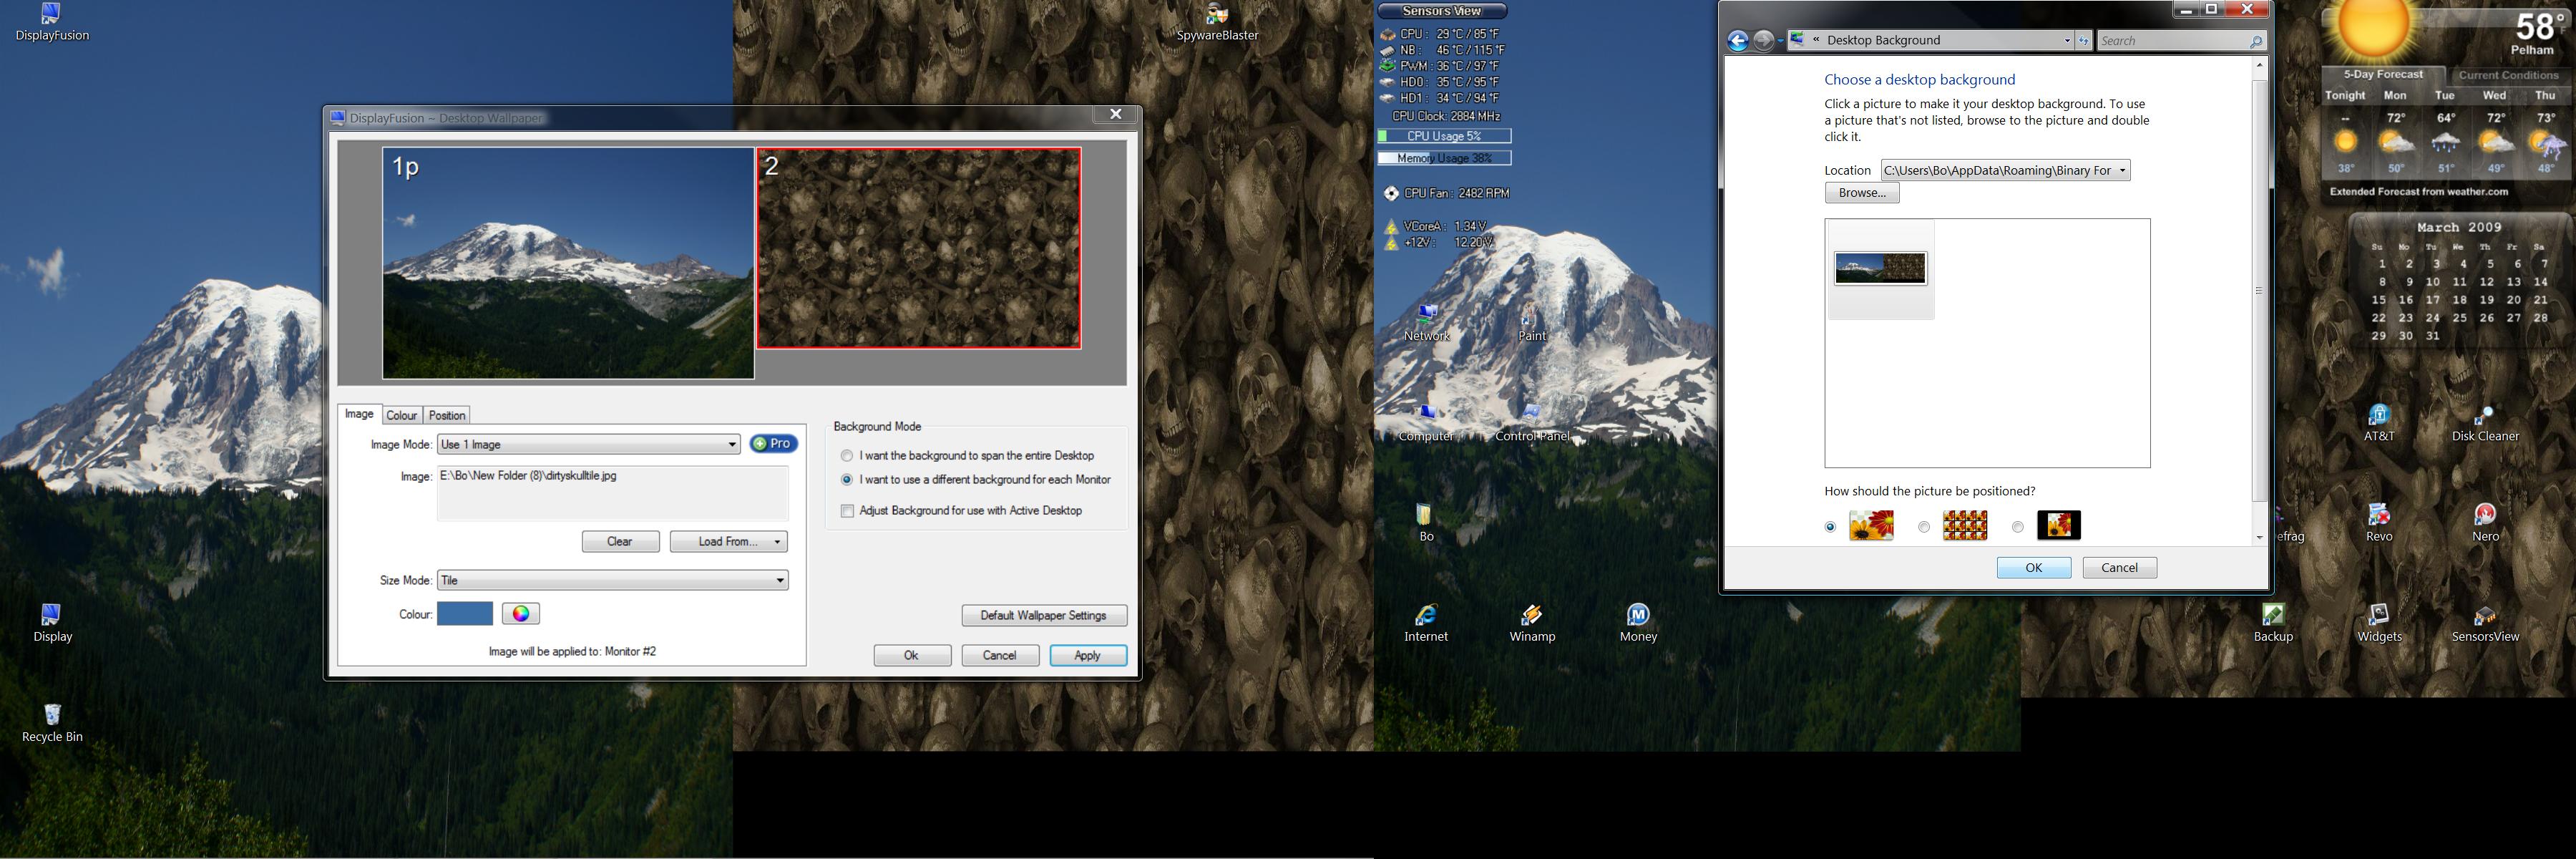Image resolution: width=2576 pixels, height=859 pixels.
Task: Switch to the Colour tab
Action: coord(401,416)
